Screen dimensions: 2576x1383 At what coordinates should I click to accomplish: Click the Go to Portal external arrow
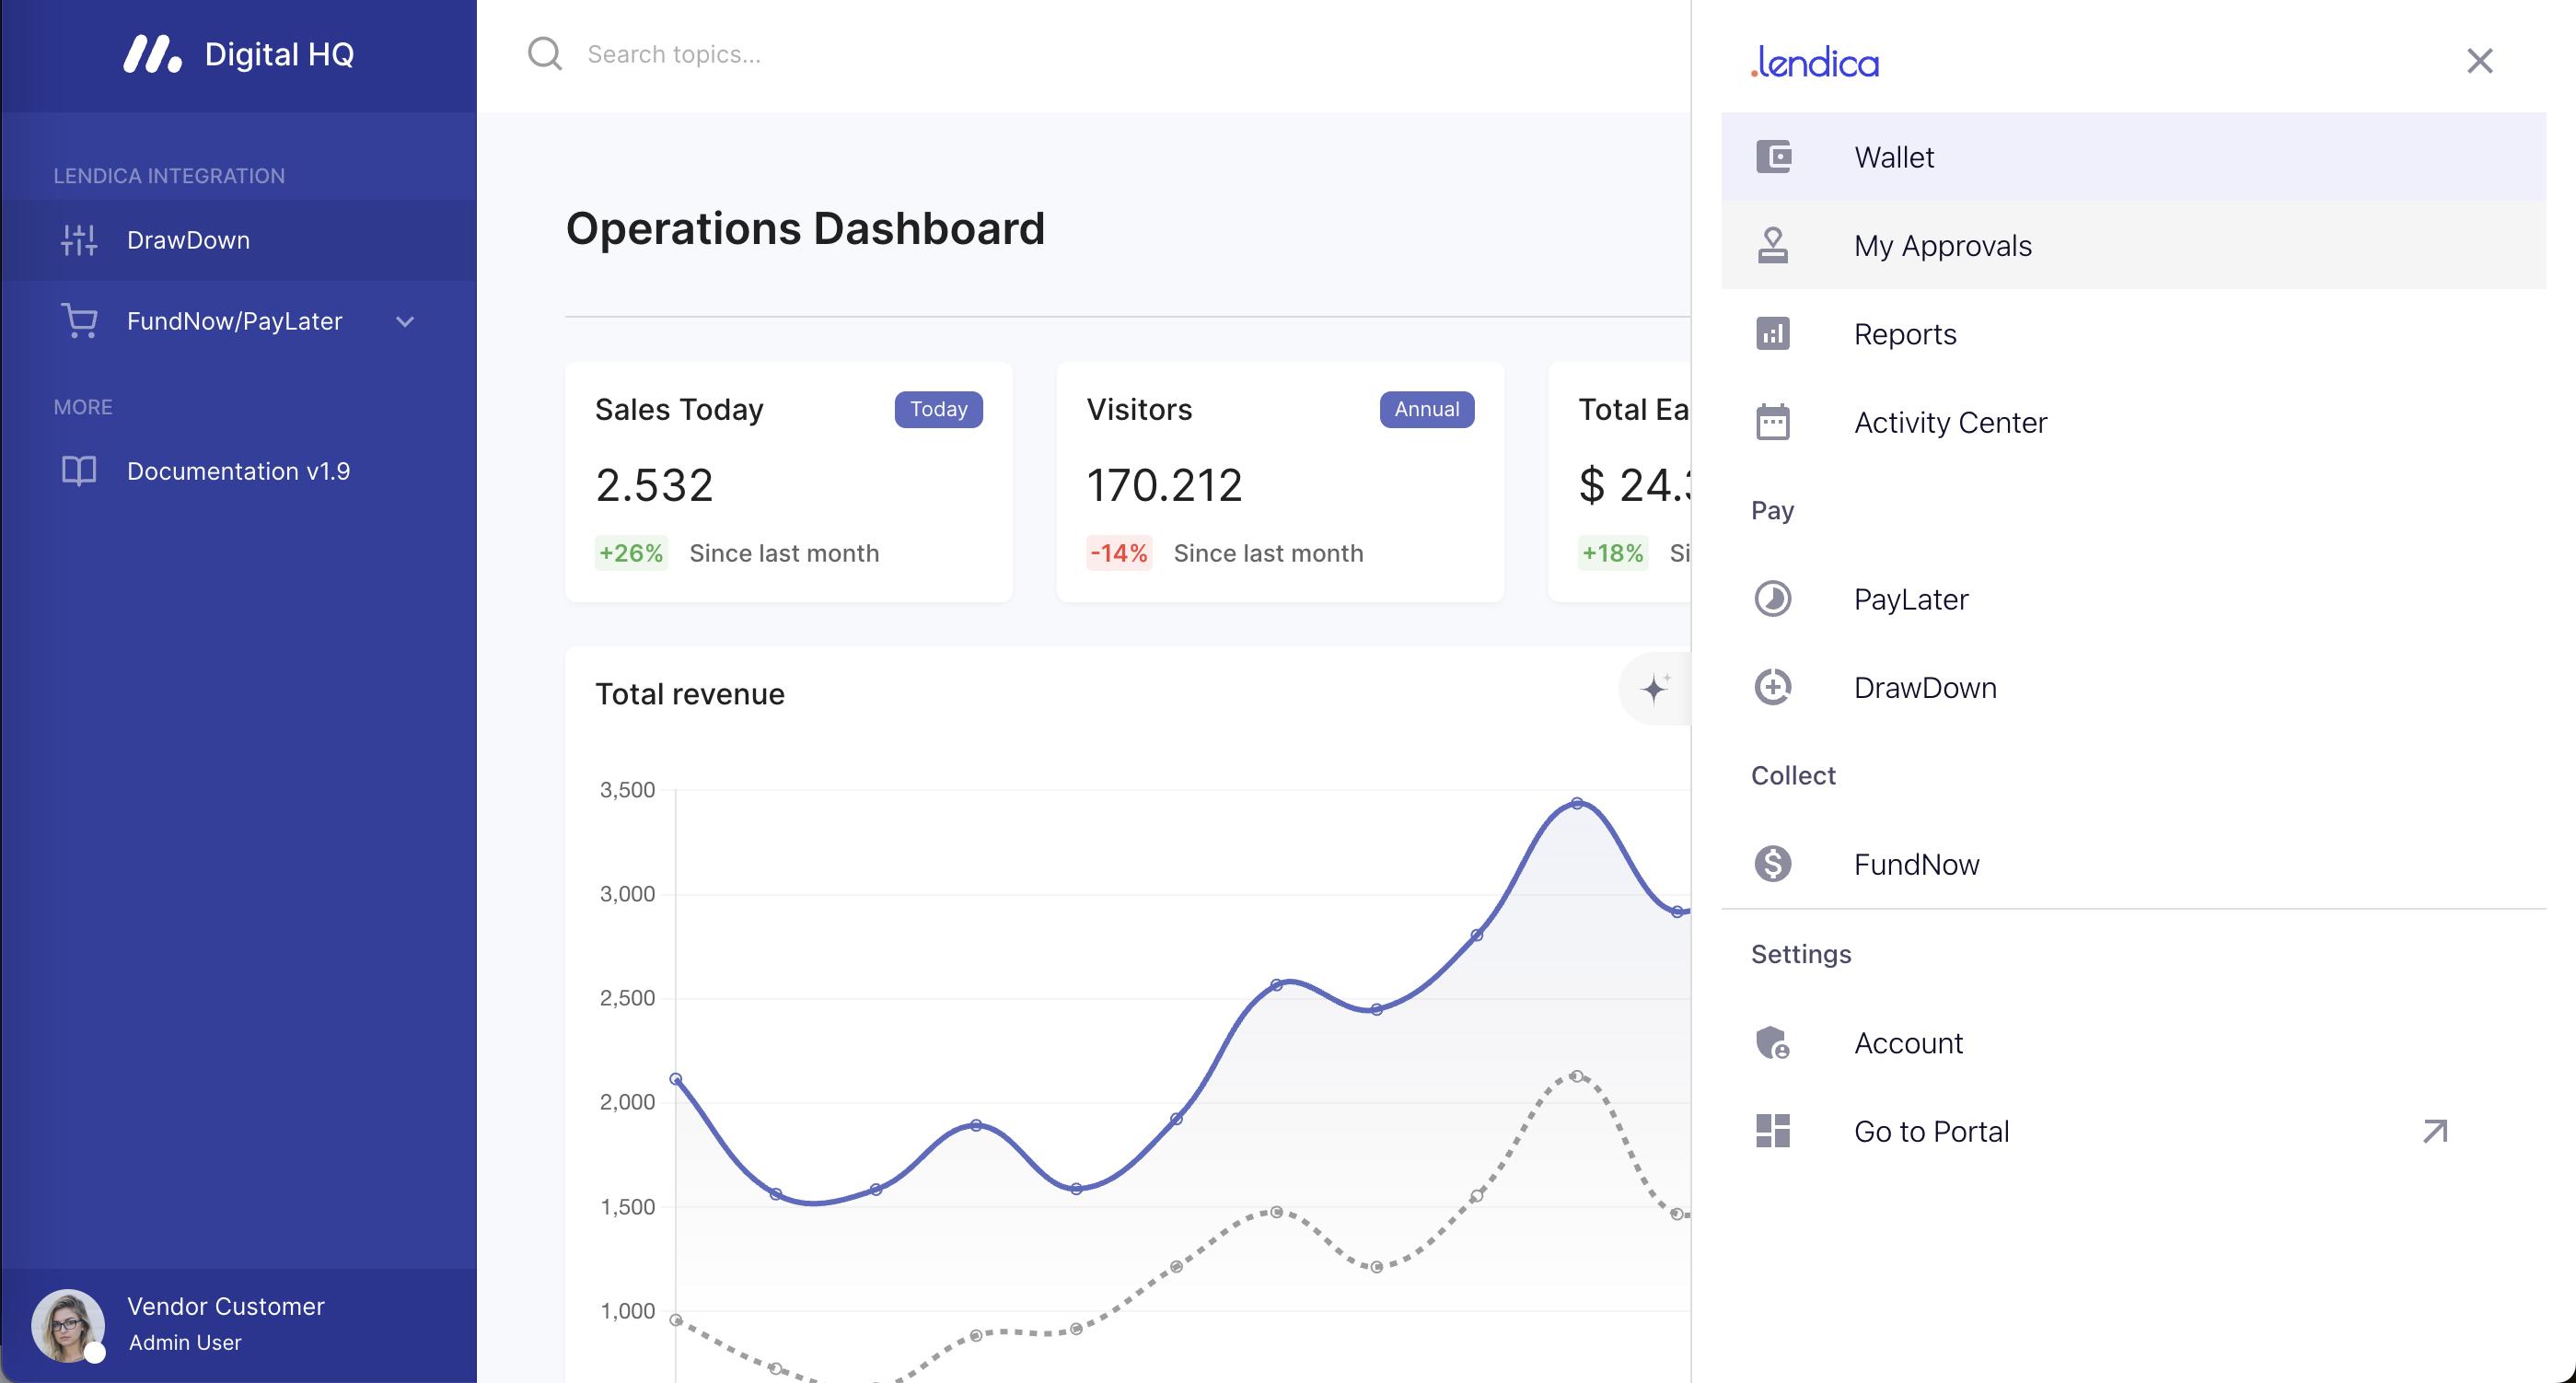coord(2435,1131)
